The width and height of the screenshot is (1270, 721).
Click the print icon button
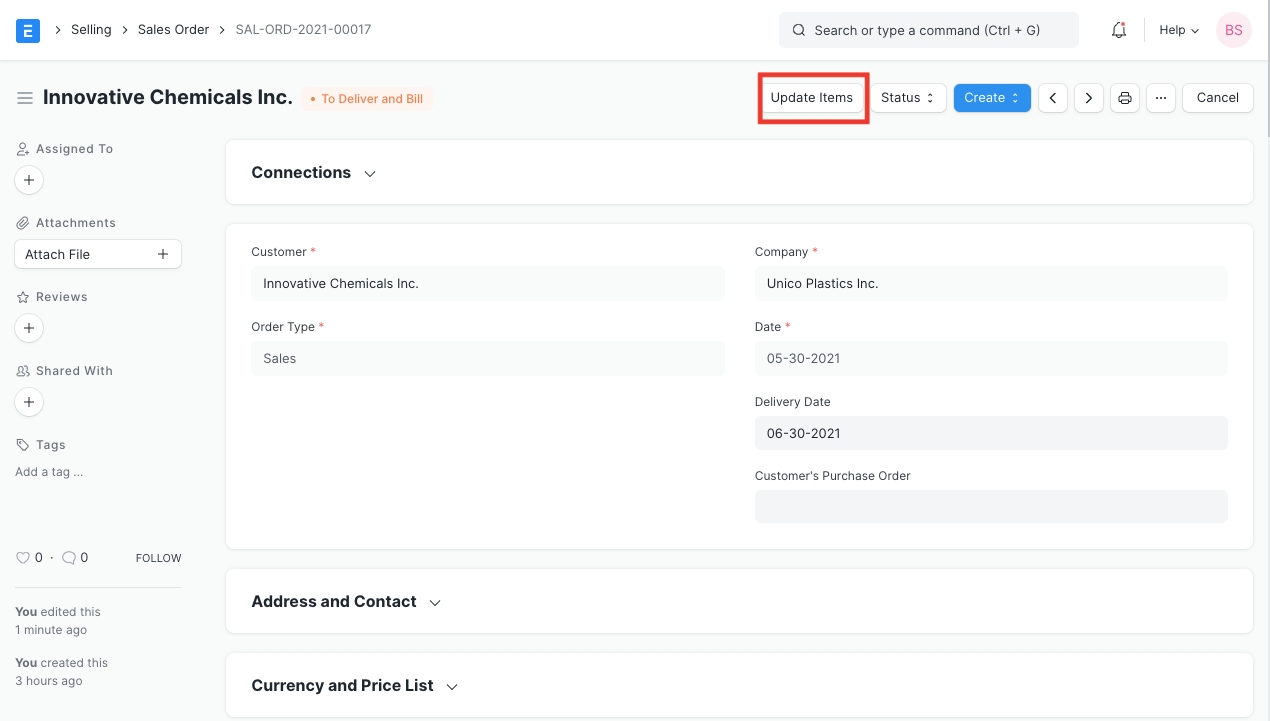pyautogui.click(x=1125, y=98)
